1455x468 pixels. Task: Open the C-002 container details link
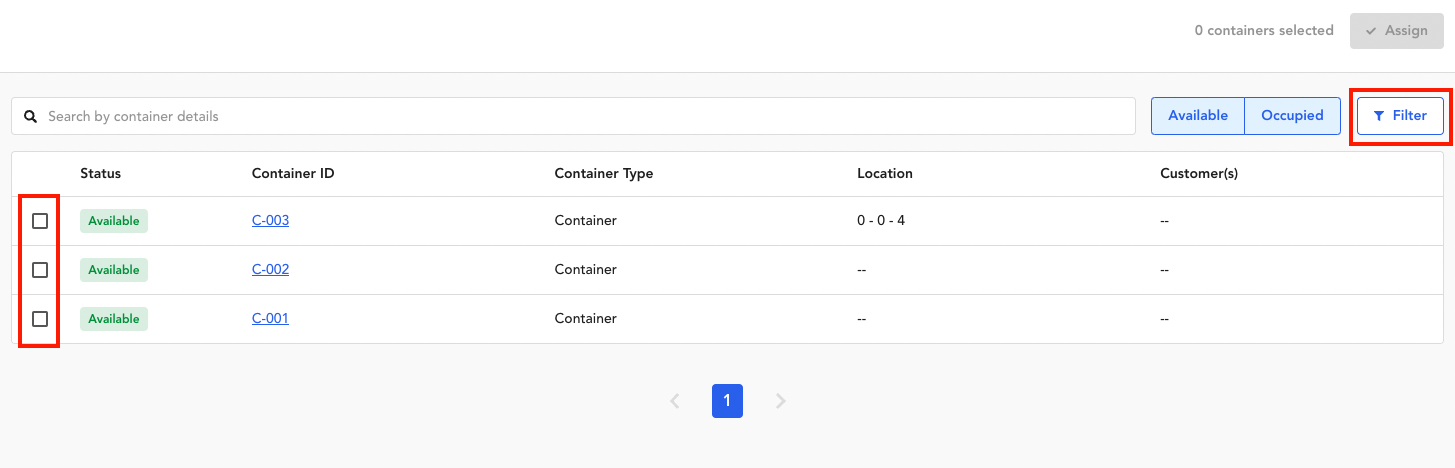click(x=270, y=269)
